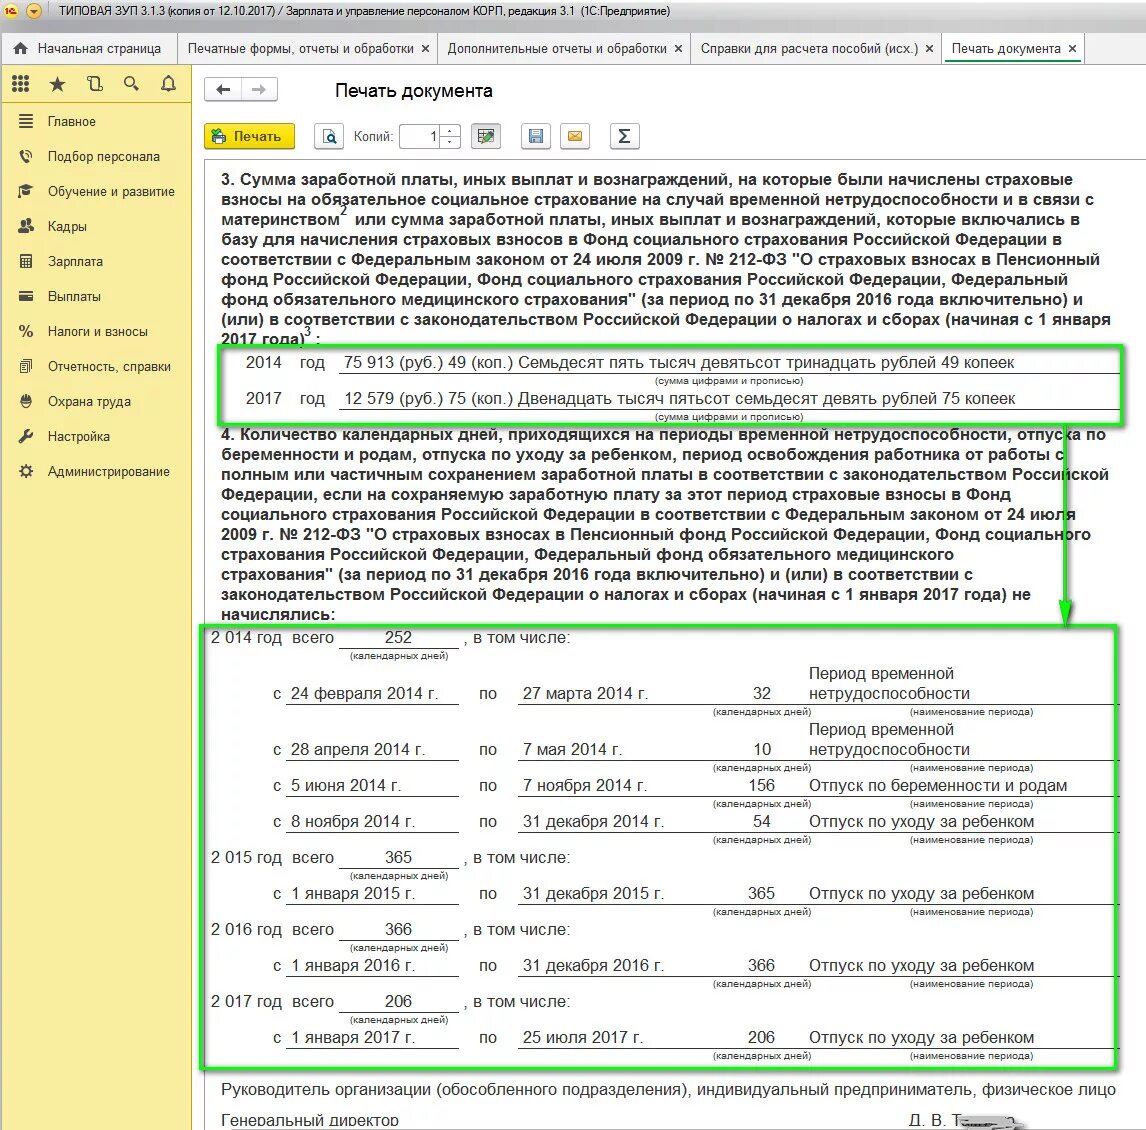The height and width of the screenshot is (1130, 1146).
Task: Open Favorites star icon
Action: [57, 84]
